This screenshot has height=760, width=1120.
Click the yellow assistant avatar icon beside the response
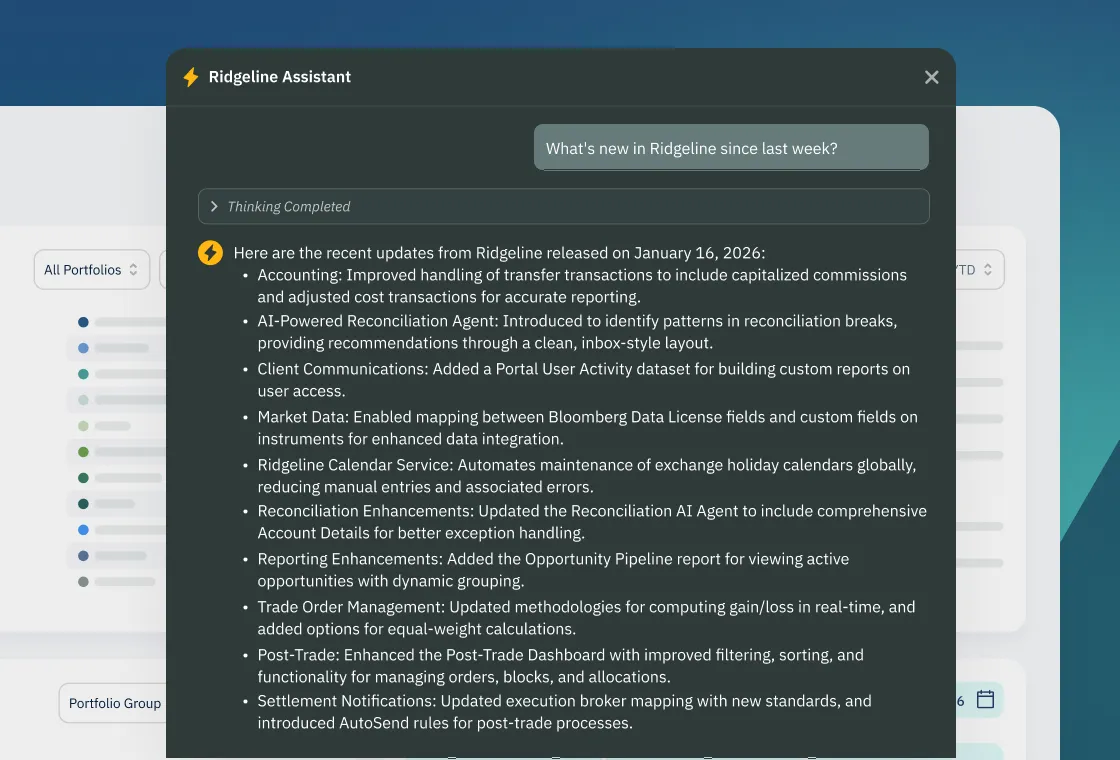tap(211, 253)
